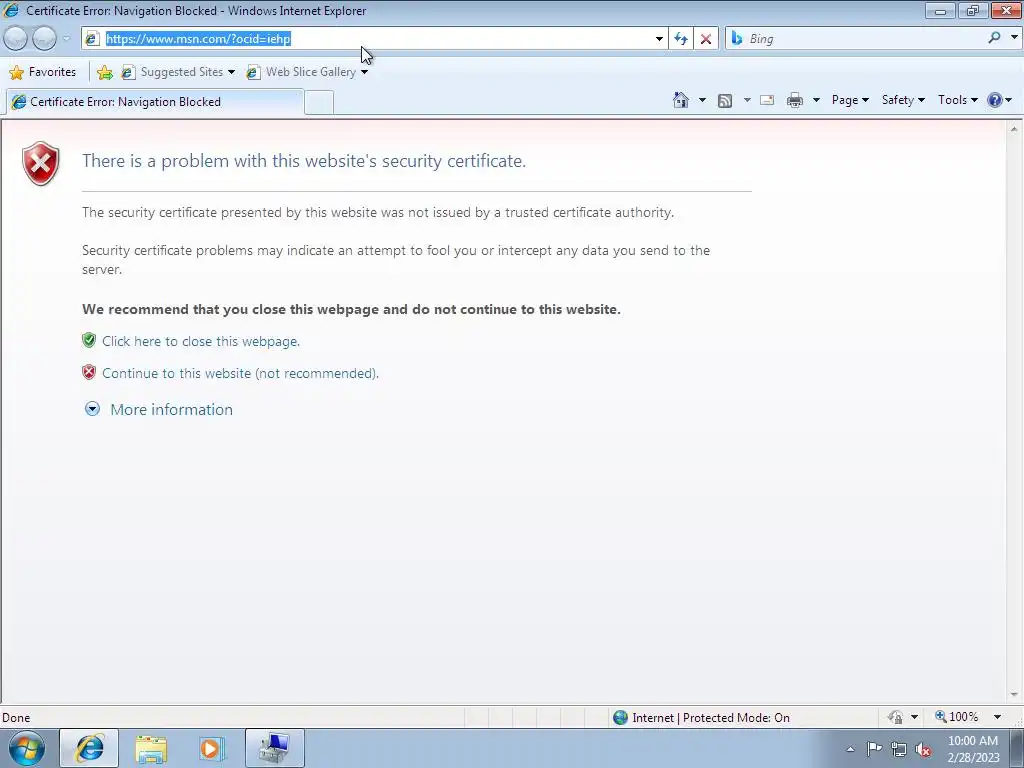Open the zoom level dropdown arrow
1024x768 pixels.
(998, 717)
